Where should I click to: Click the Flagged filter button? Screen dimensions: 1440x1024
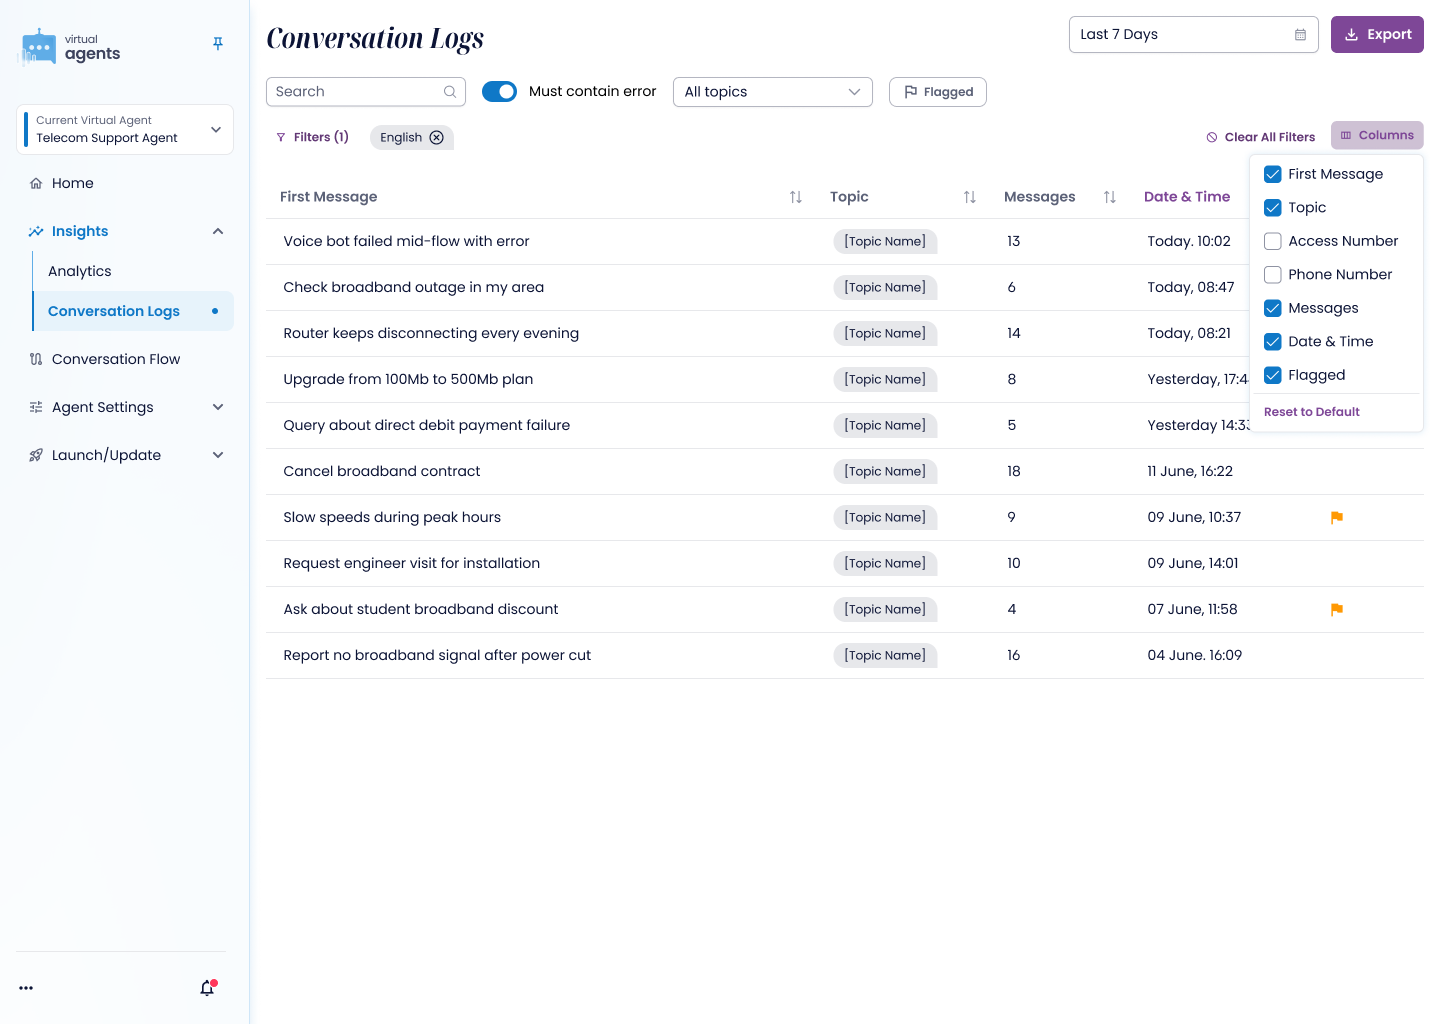point(938,92)
